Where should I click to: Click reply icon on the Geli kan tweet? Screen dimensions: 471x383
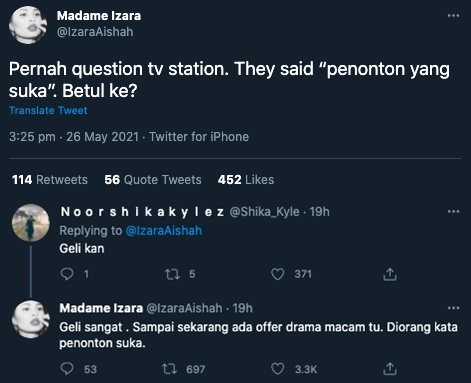(x=67, y=274)
